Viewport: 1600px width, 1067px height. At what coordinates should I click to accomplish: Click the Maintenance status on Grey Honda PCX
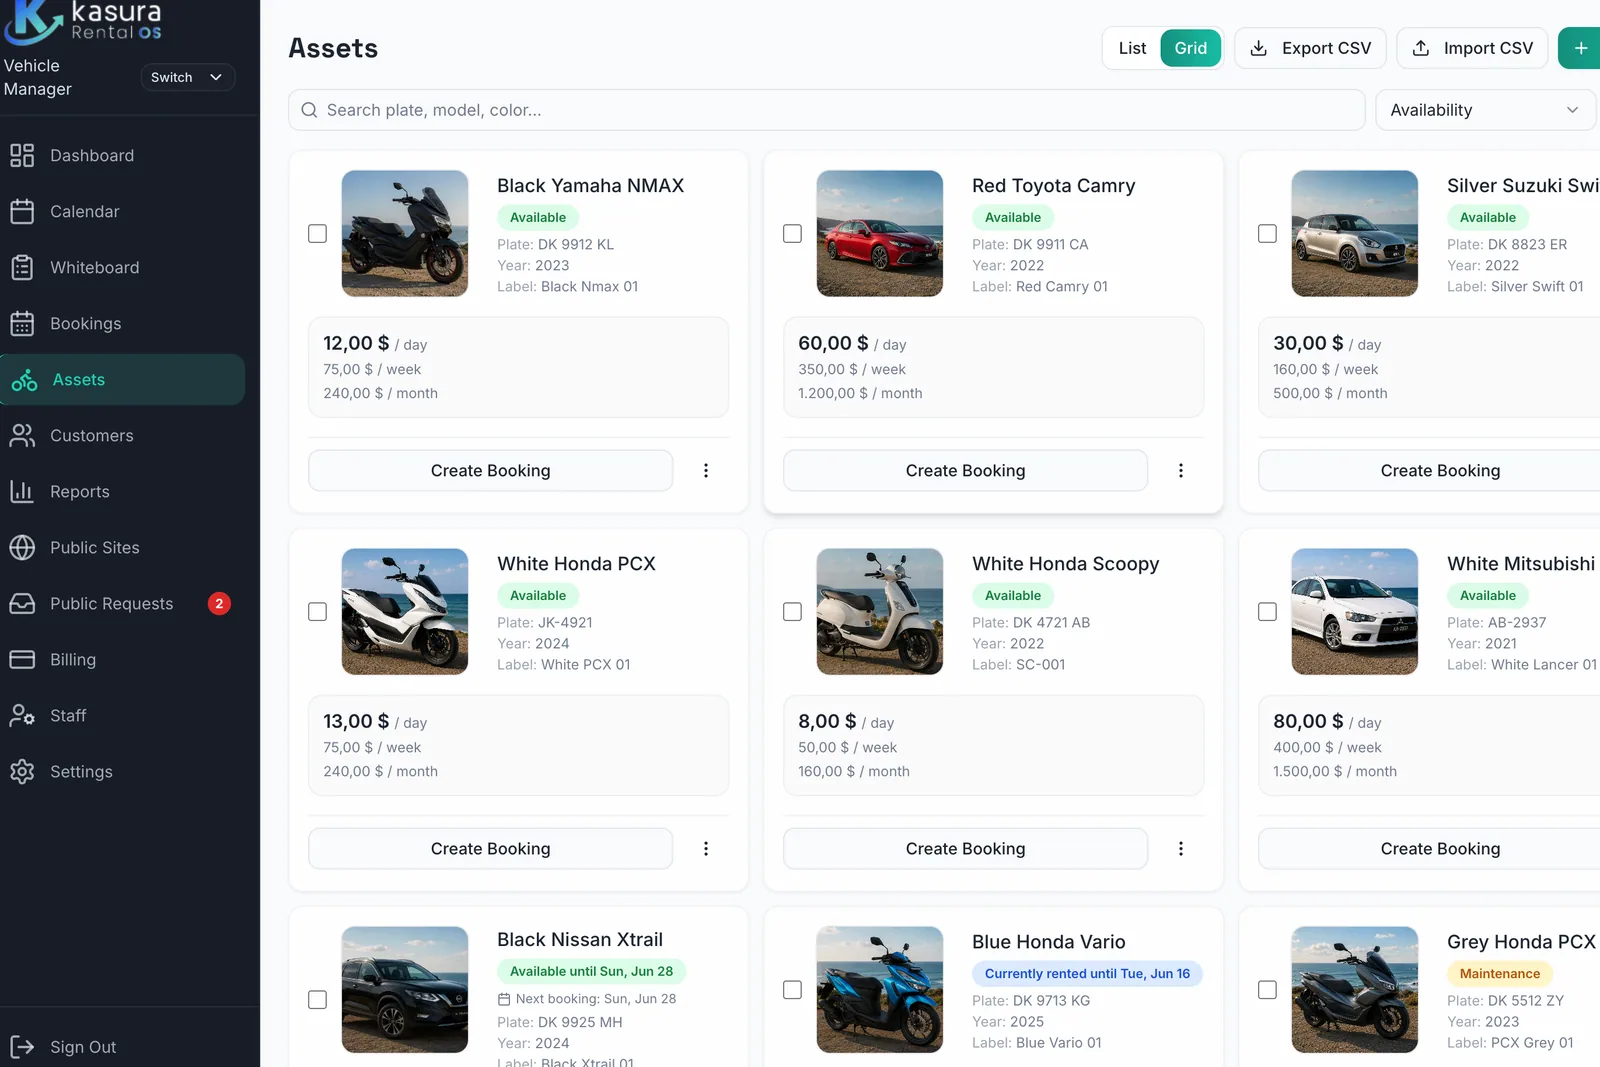tap(1499, 973)
